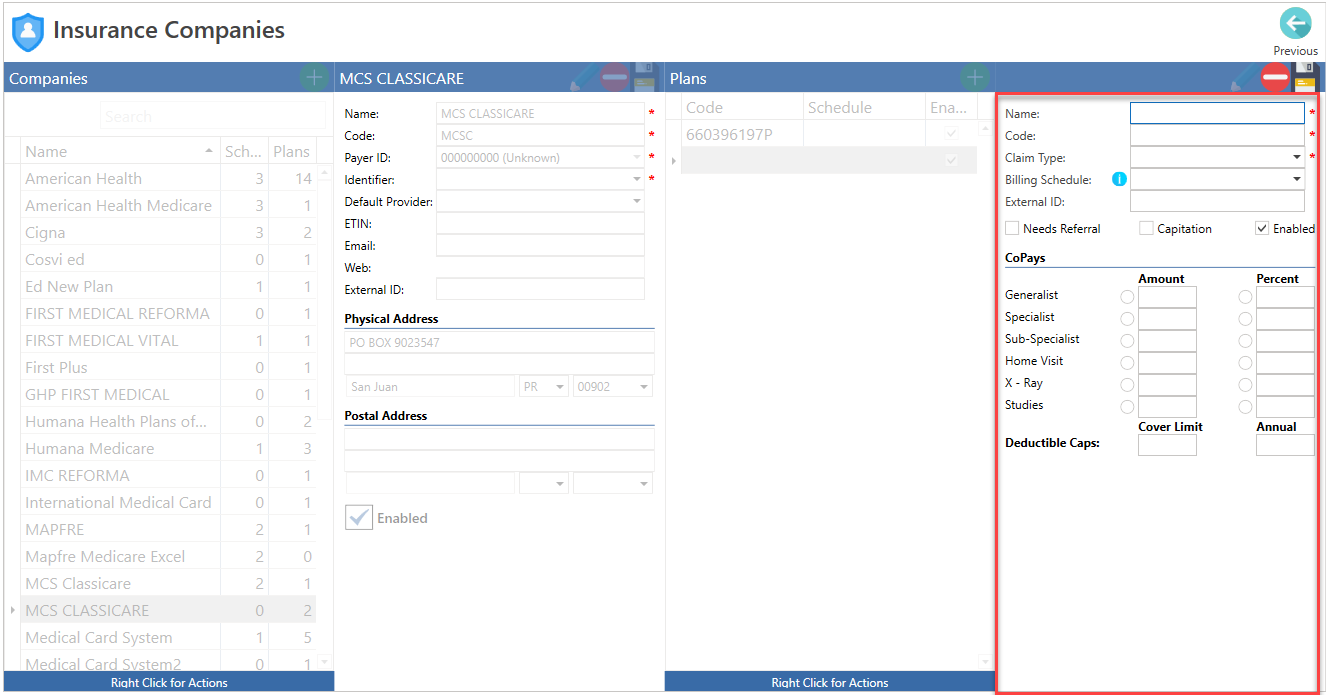
Task: Open the Default Provider dropdown
Action: pyautogui.click(x=637, y=202)
